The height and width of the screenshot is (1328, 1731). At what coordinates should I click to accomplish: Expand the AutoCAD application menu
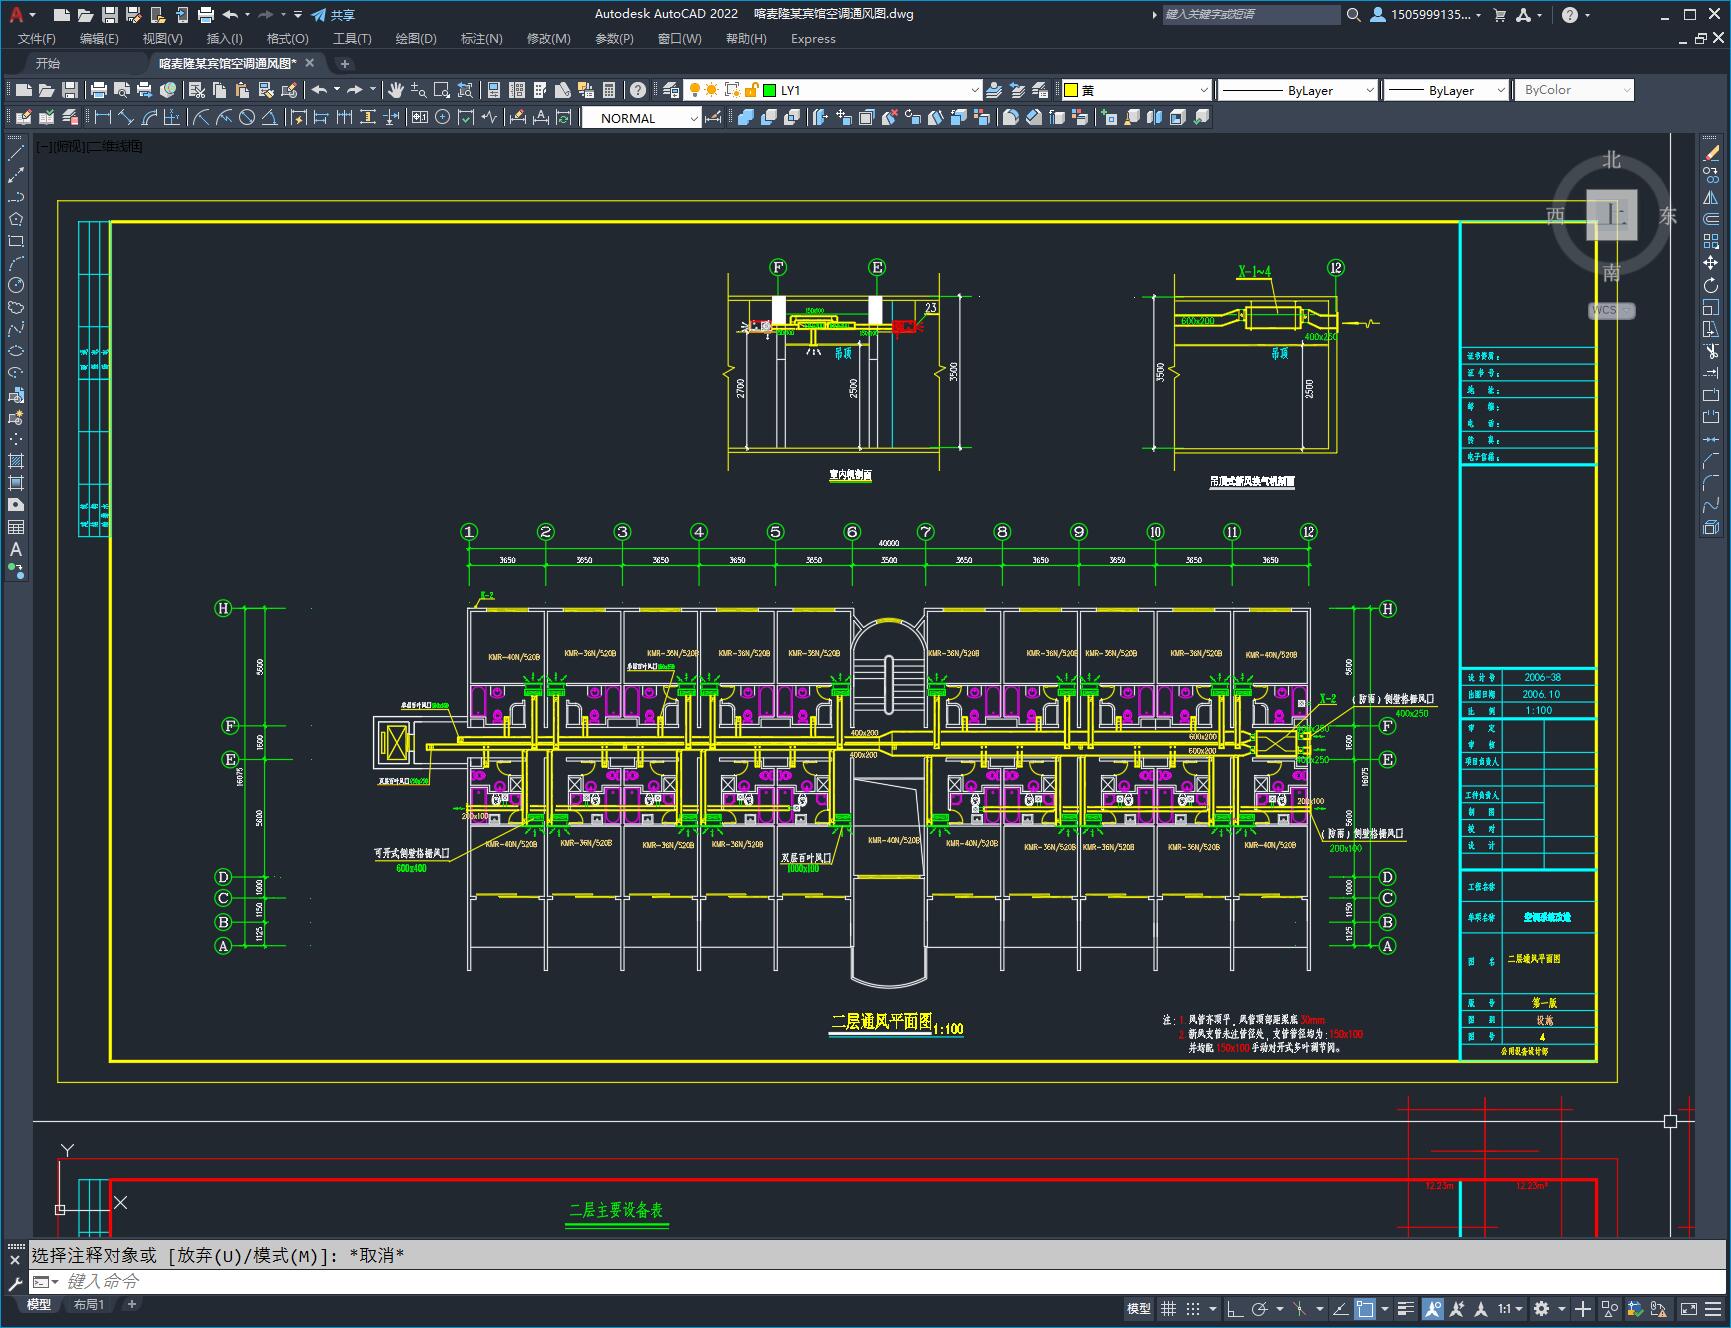(20, 14)
